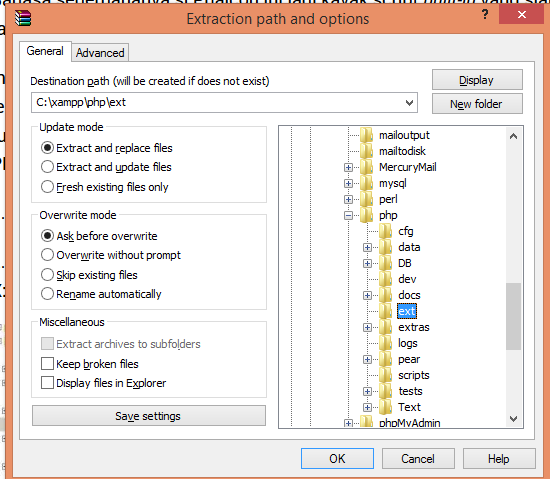The width and height of the screenshot is (550, 479).
Task: Select the MercuryMail tree item label
Action: pyautogui.click(x=408, y=167)
